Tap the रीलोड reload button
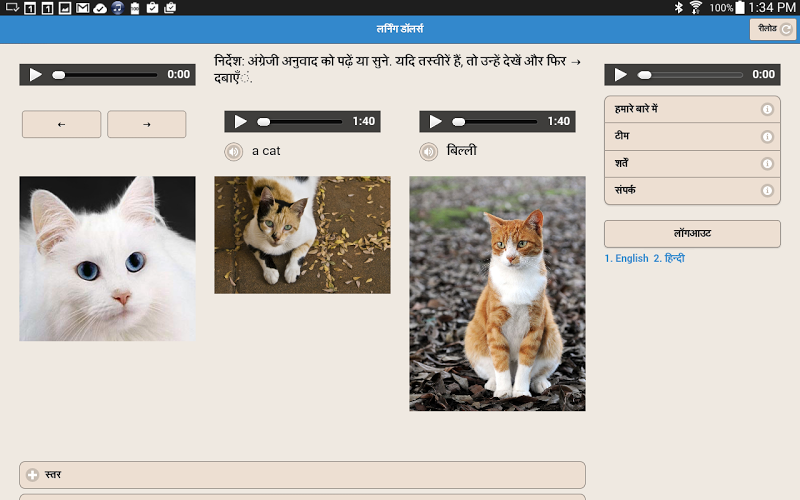This screenshot has width=800, height=500. pos(772,29)
